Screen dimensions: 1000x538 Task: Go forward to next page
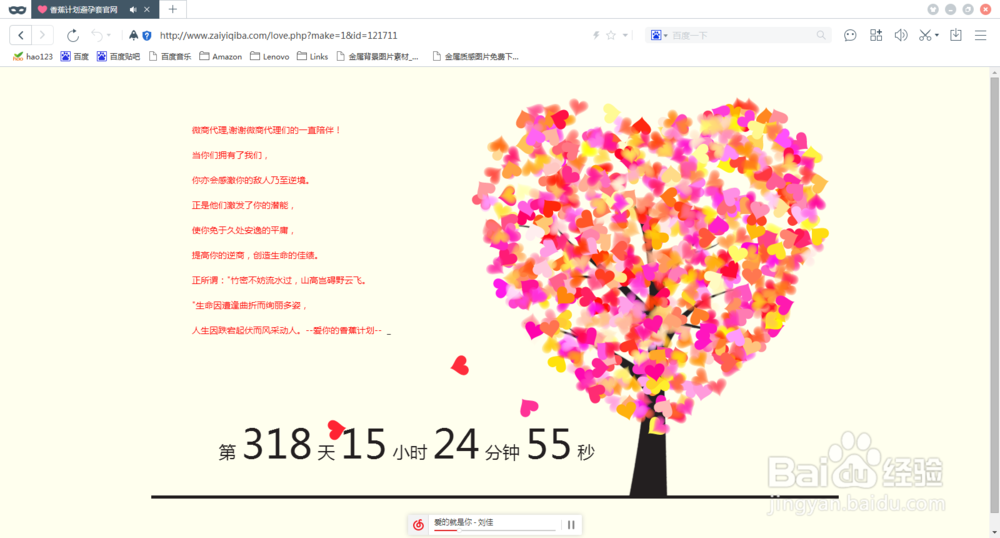[42, 35]
